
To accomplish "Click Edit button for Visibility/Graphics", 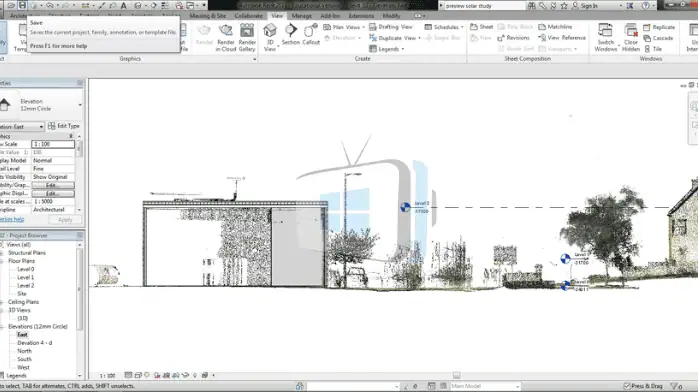I will pos(53,185).
